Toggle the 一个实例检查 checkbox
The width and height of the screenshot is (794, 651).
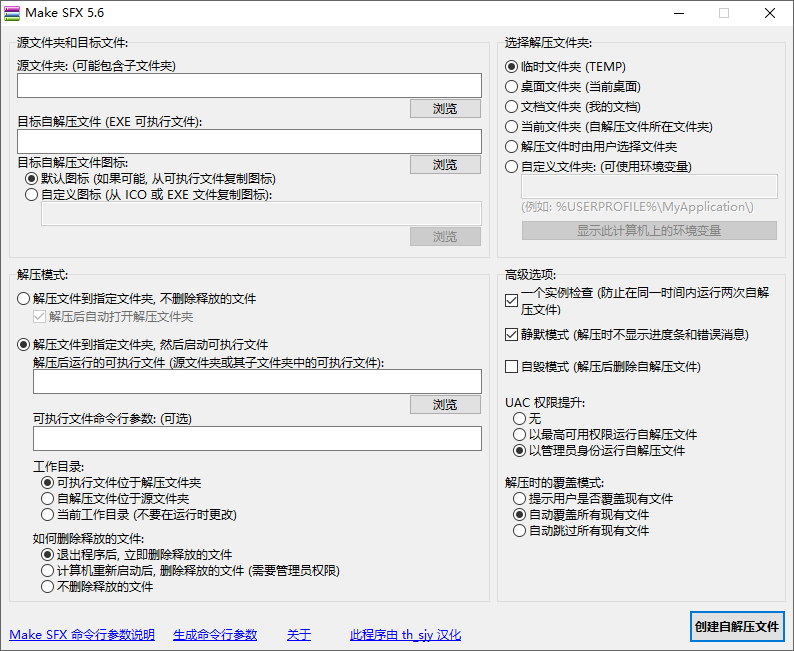tap(512, 299)
